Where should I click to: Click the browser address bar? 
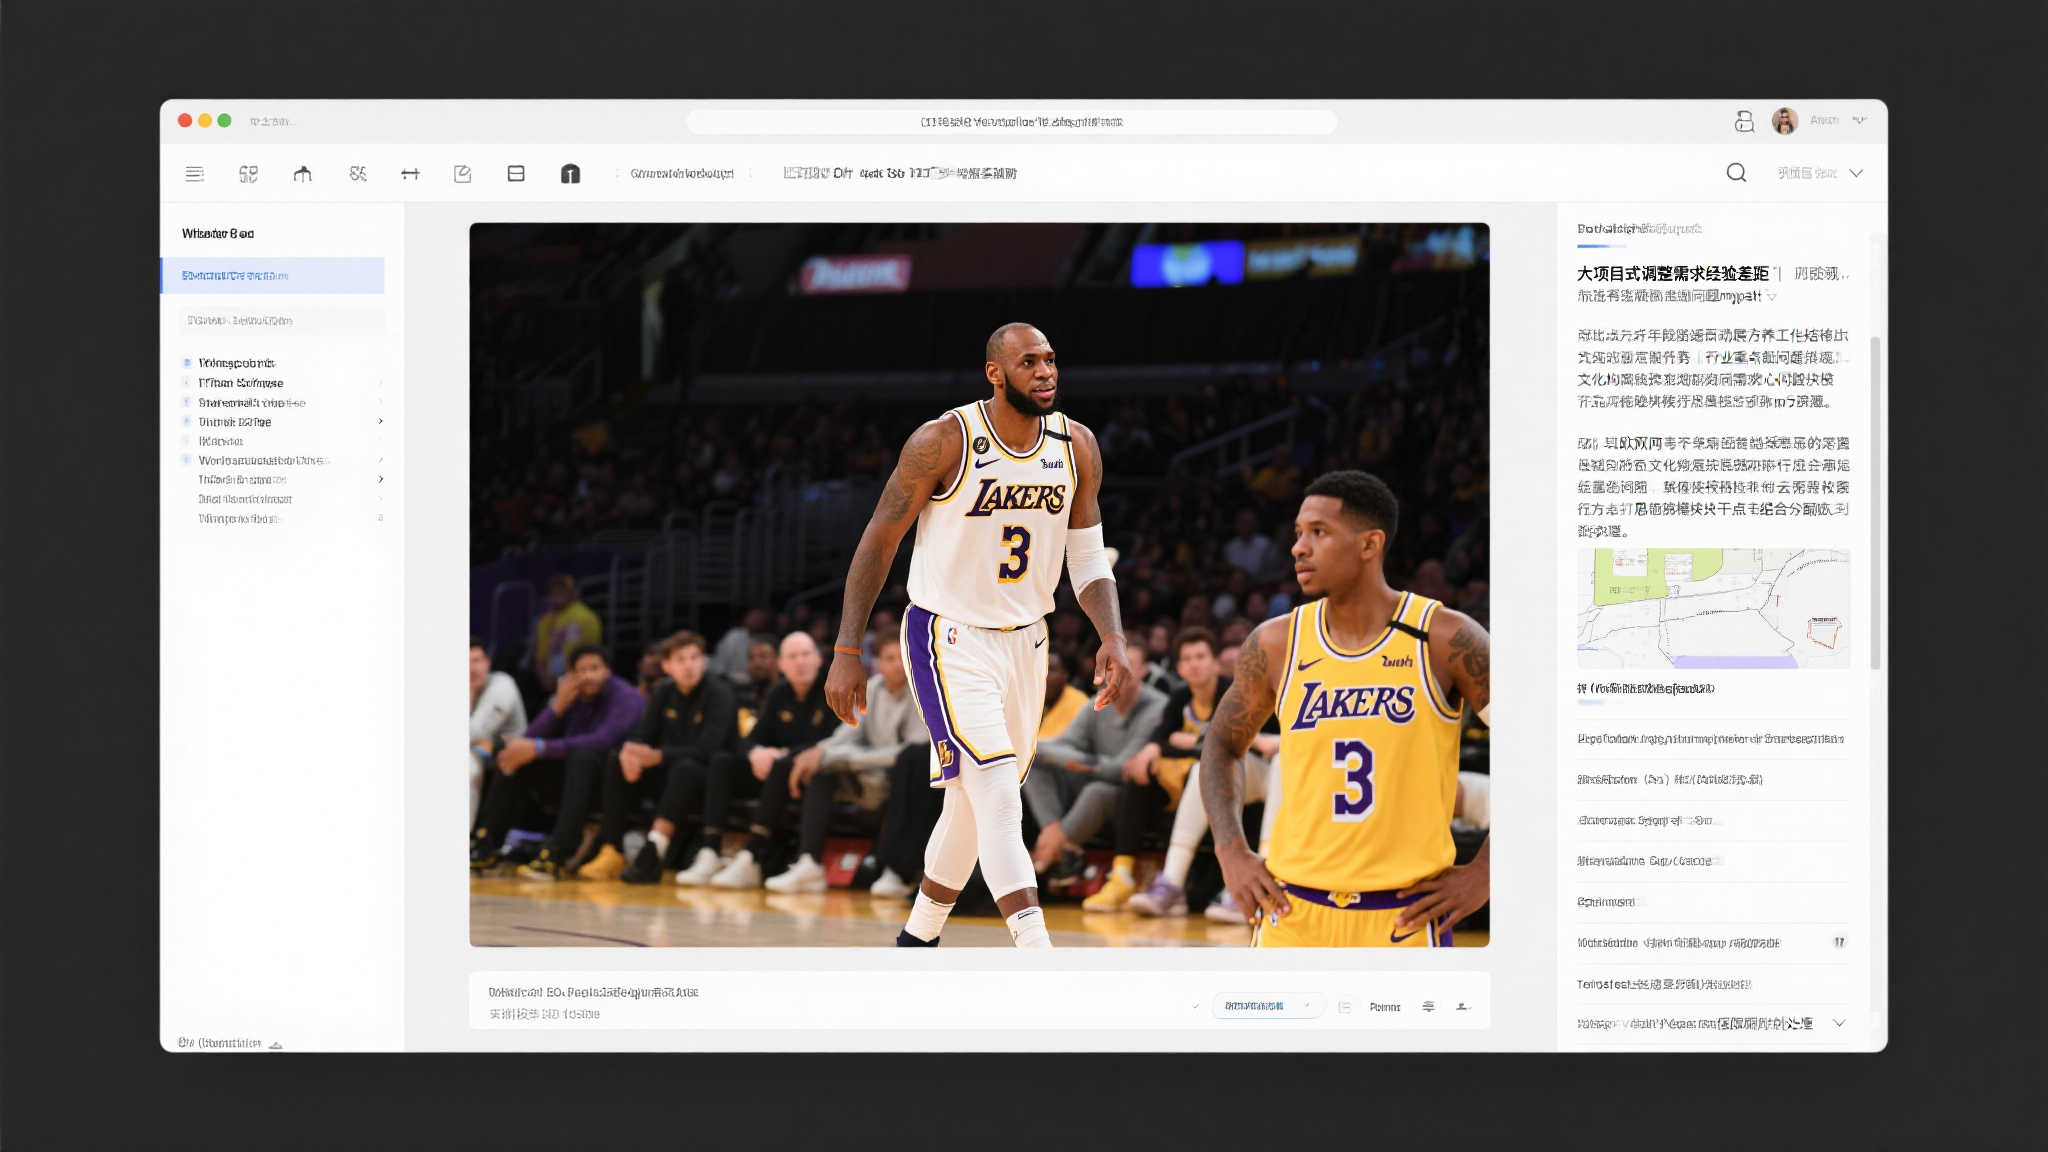click(x=1011, y=122)
